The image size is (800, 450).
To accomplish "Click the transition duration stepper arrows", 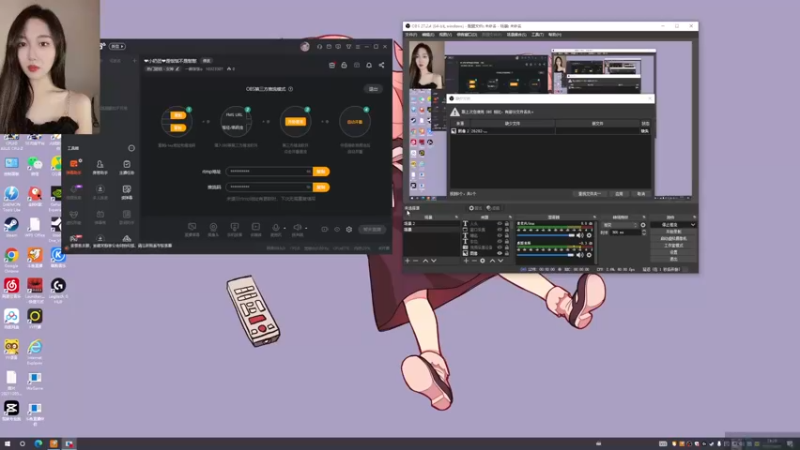I will 644,232.
